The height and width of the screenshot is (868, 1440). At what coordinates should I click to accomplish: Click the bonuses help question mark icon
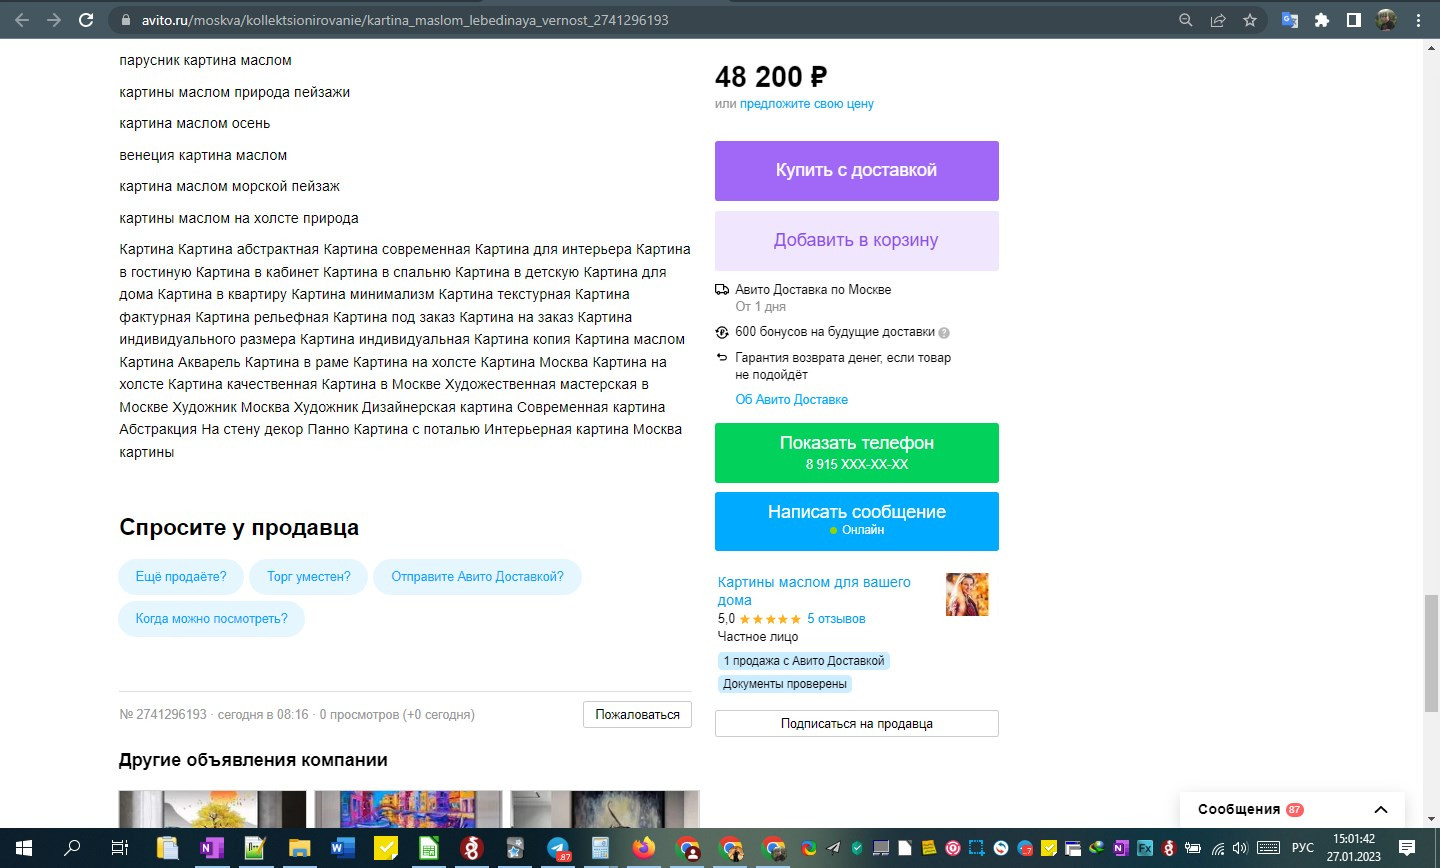click(x=944, y=333)
